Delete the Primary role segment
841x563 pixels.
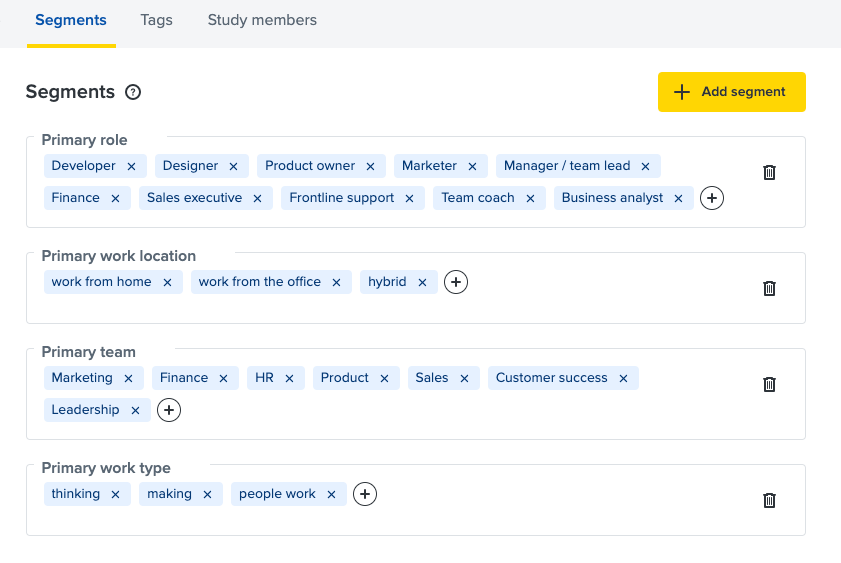click(x=769, y=172)
